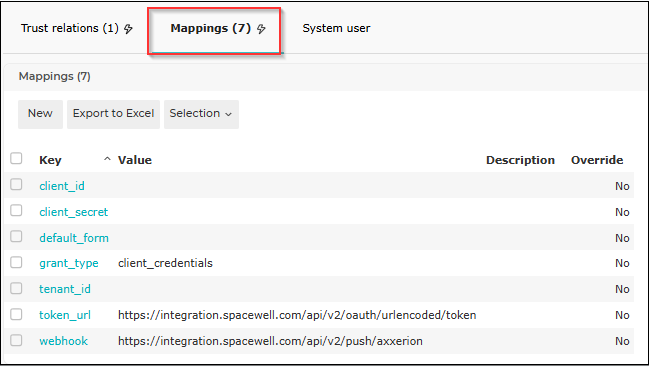The height and width of the screenshot is (367, 649).
Task: Check the client_id row checkbox
Action: (16, 184)
